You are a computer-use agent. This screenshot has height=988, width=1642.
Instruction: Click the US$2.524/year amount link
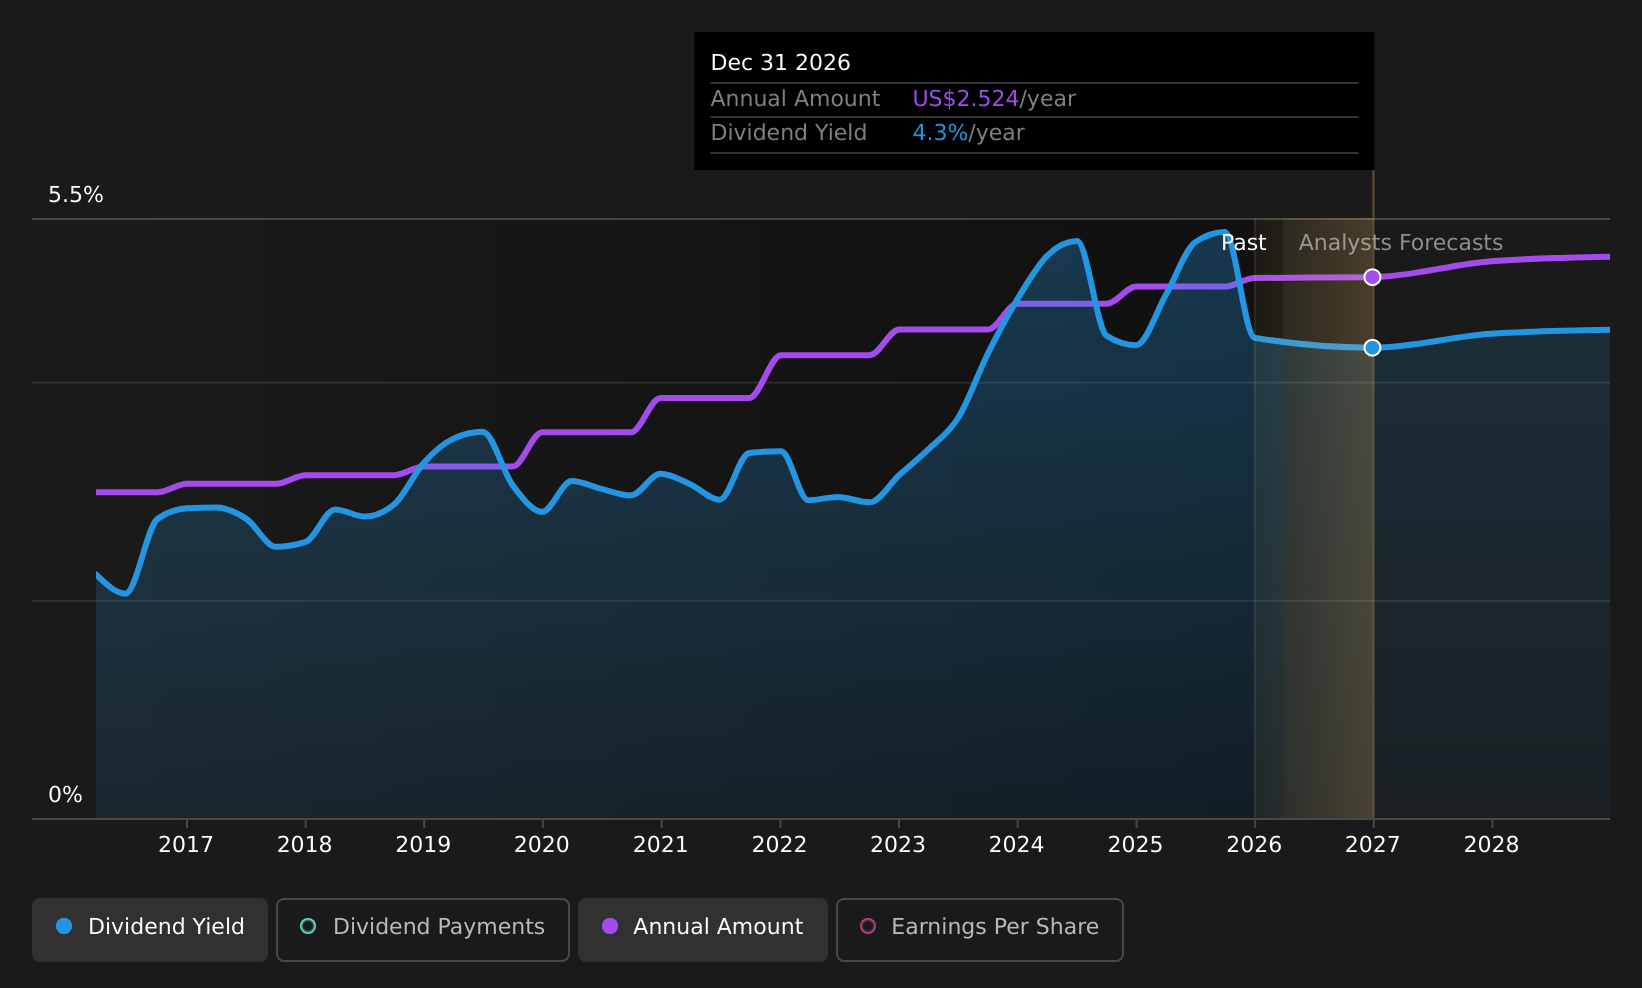pyautogui.click(x=966, y=98)
